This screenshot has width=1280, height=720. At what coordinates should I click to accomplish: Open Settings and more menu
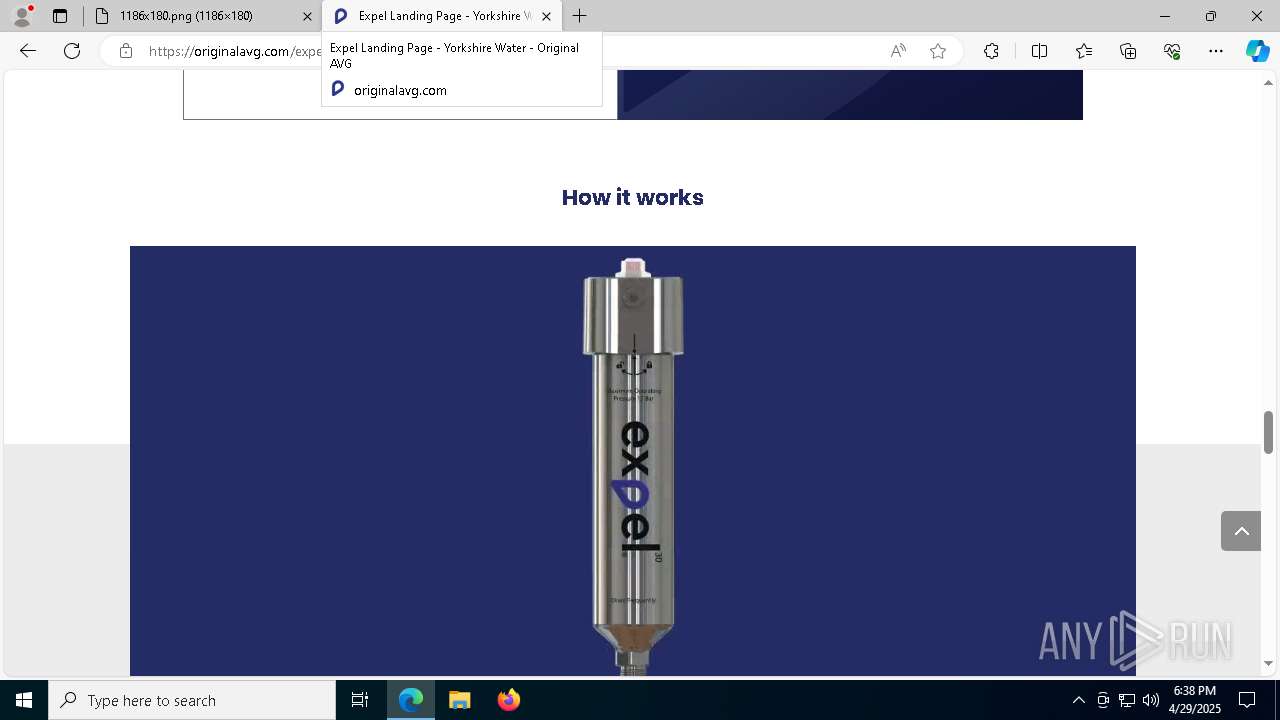click(1216, 51)
